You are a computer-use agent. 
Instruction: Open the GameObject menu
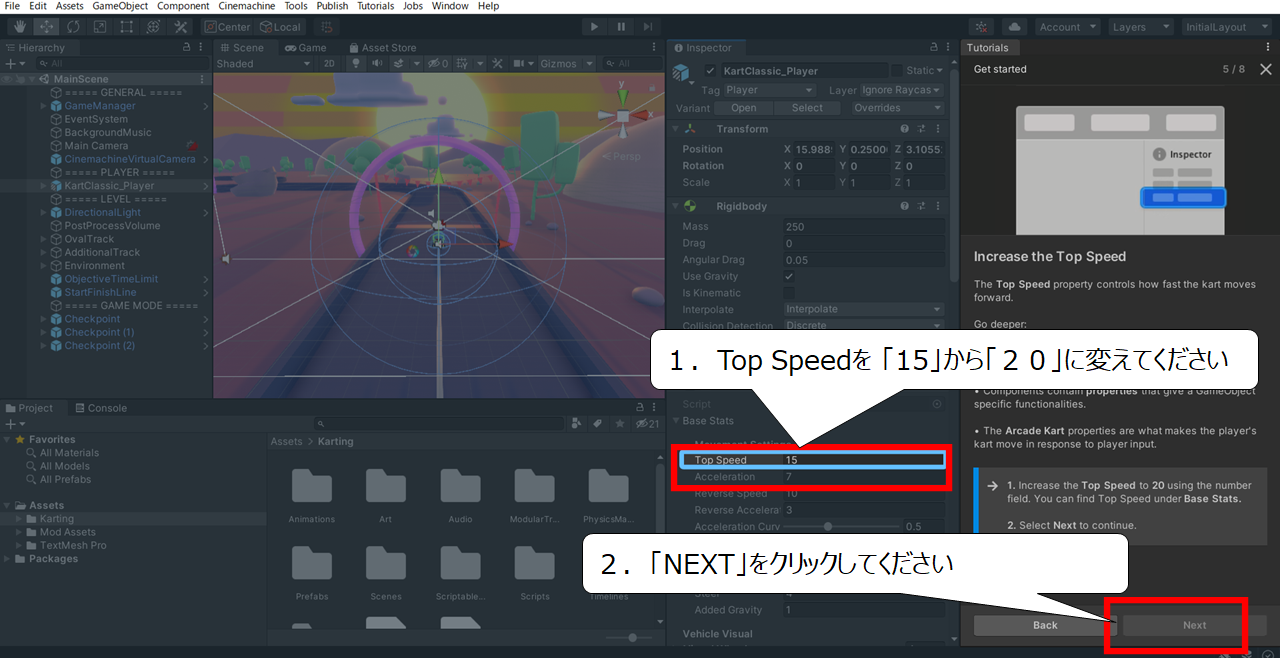tap(120, 6)
